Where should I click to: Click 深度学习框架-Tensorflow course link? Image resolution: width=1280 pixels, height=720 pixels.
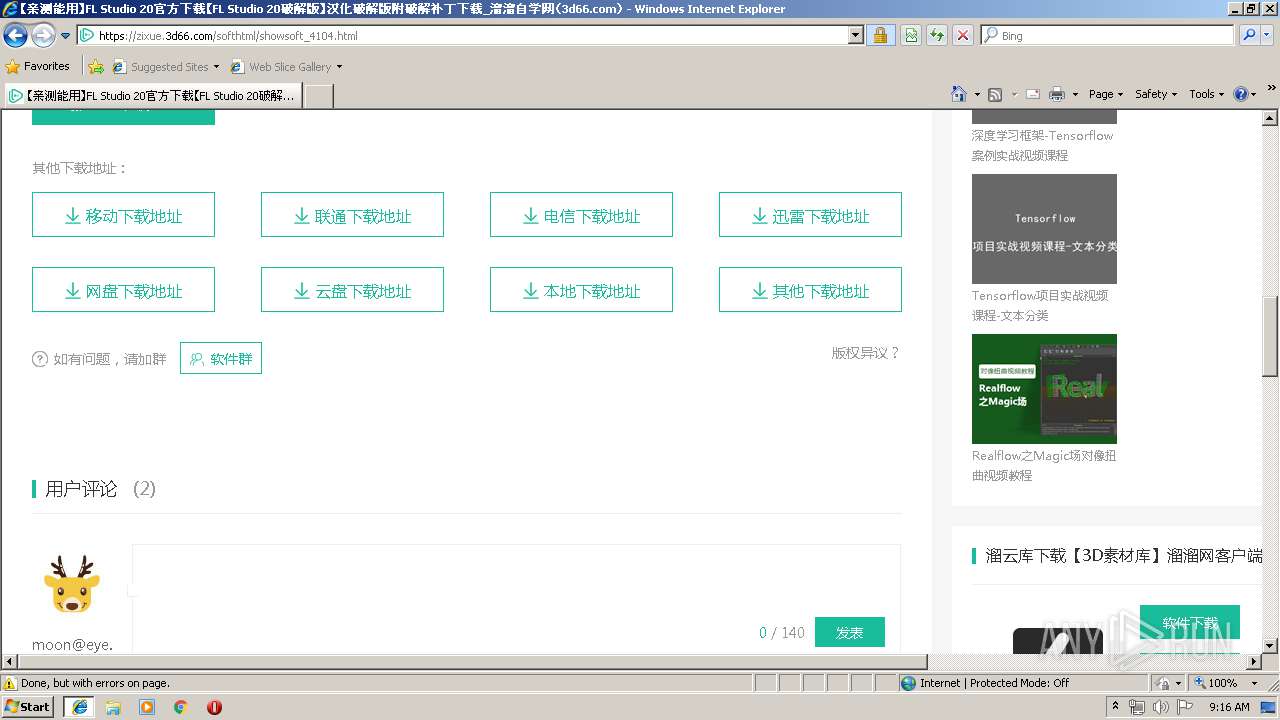point(1042,145)
